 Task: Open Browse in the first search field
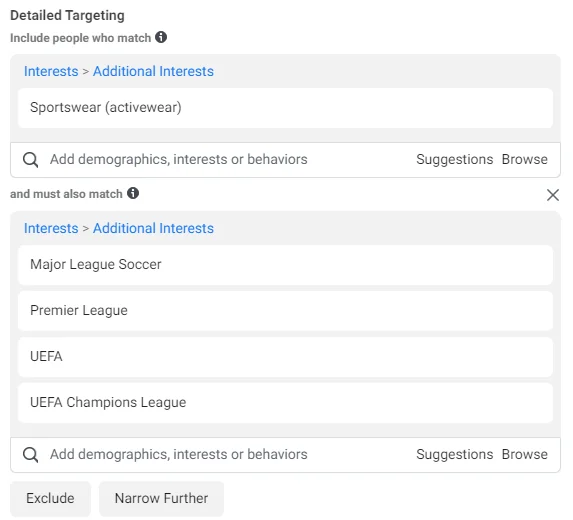pyautogui.click(x=524, y=160)
